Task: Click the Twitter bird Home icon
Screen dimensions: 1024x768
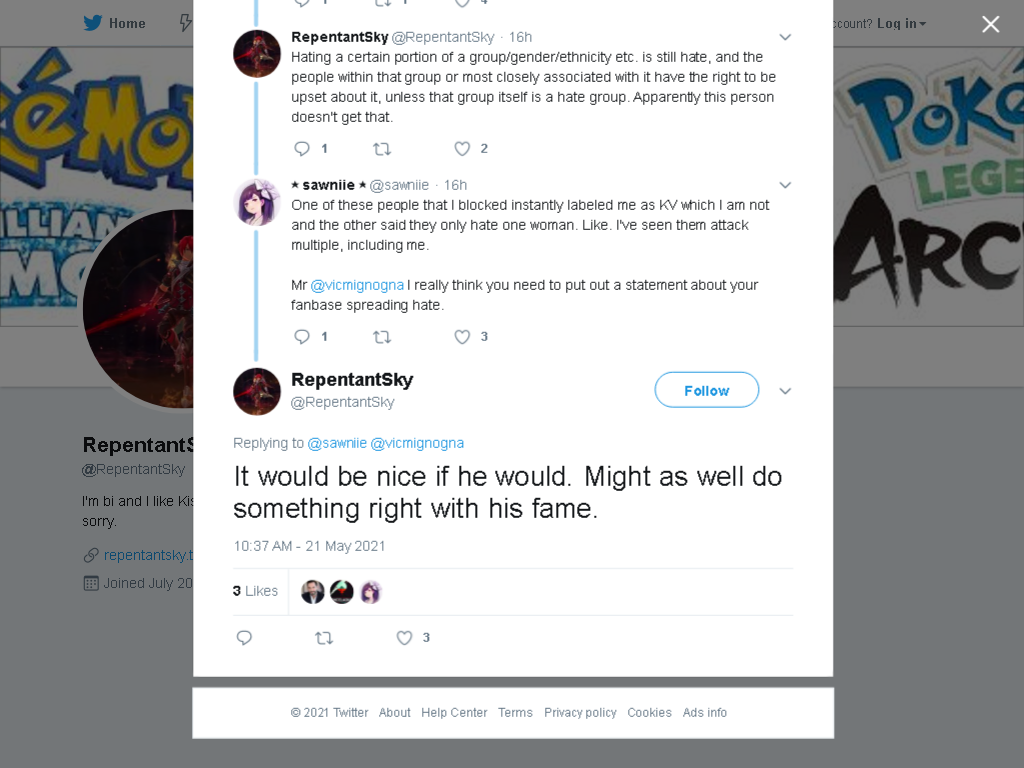Action: (93, 23)
